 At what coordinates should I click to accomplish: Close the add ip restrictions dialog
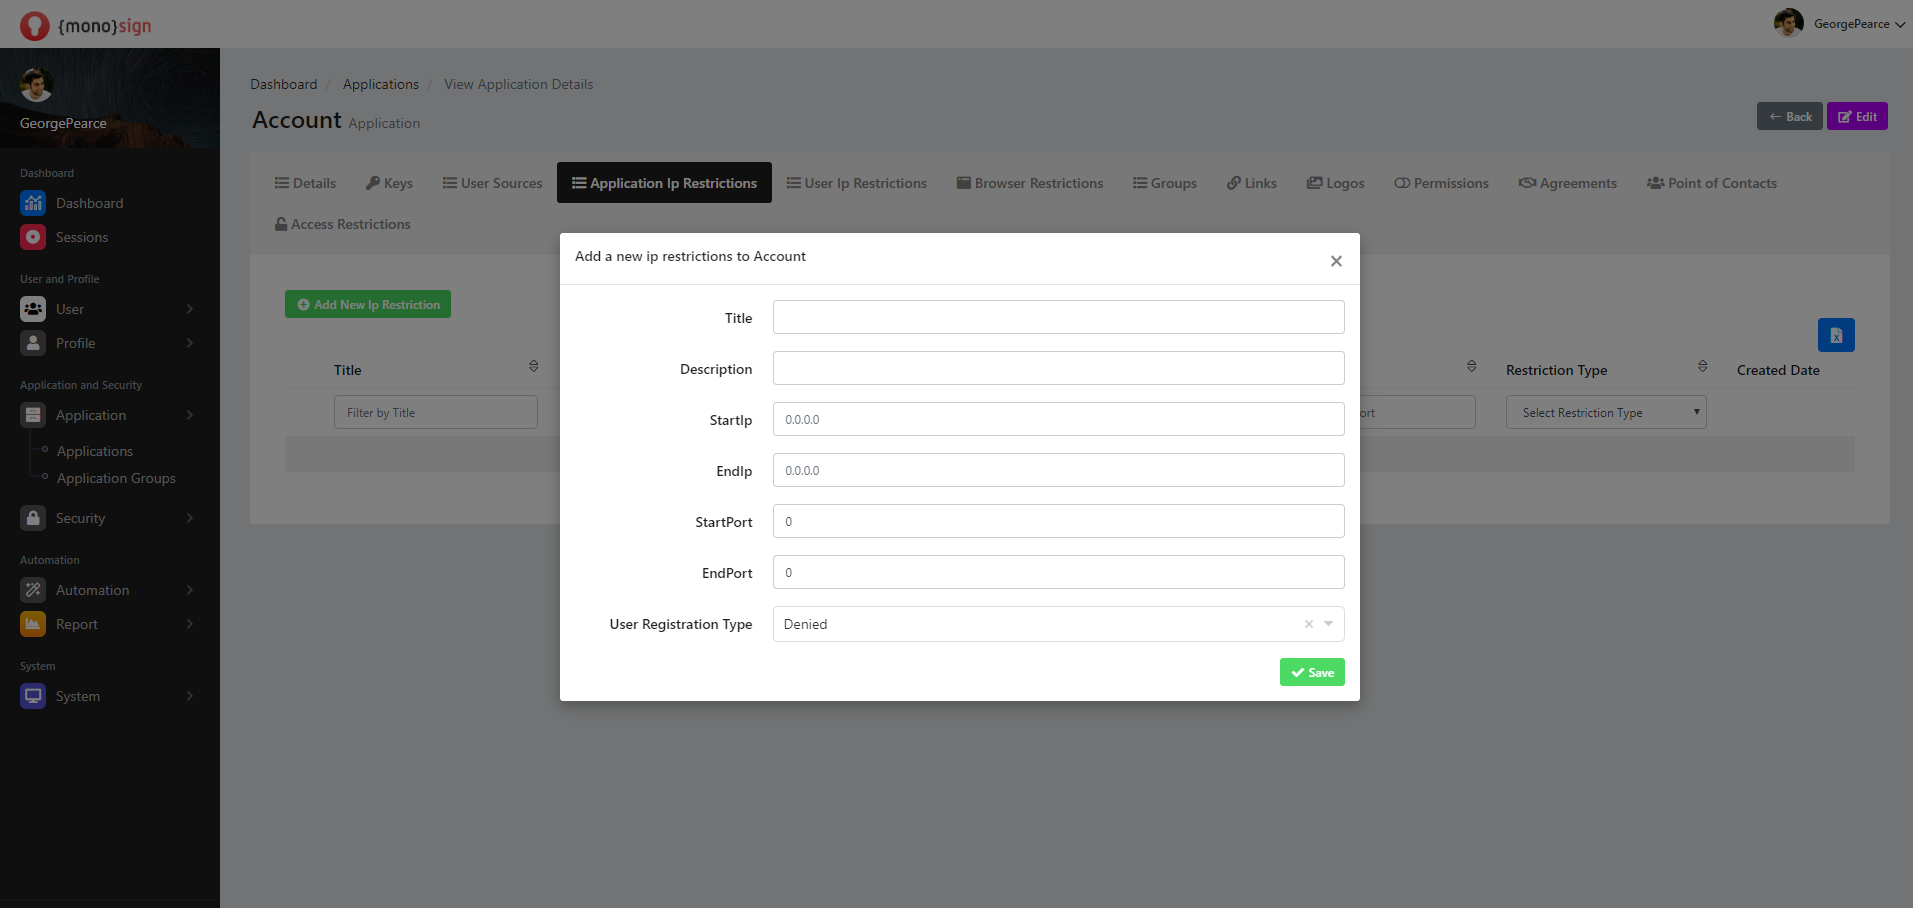tap(1336, 261)
